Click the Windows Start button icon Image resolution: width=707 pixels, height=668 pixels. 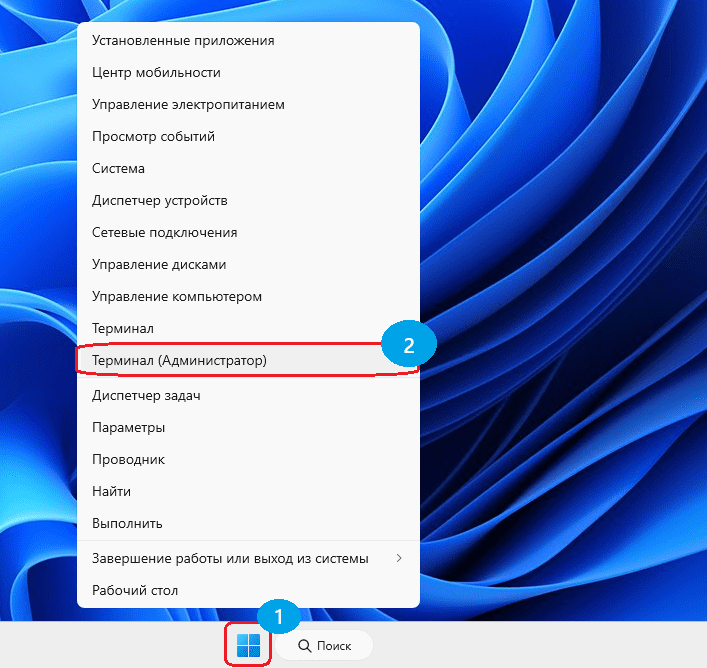(248, 646)
